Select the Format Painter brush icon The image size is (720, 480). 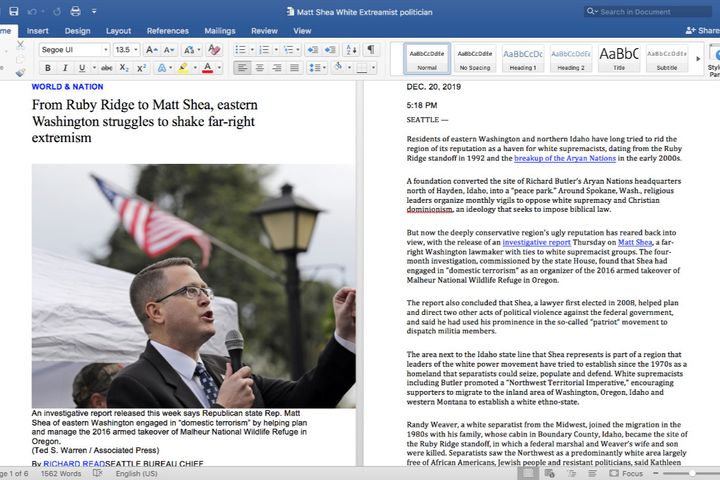20,72
